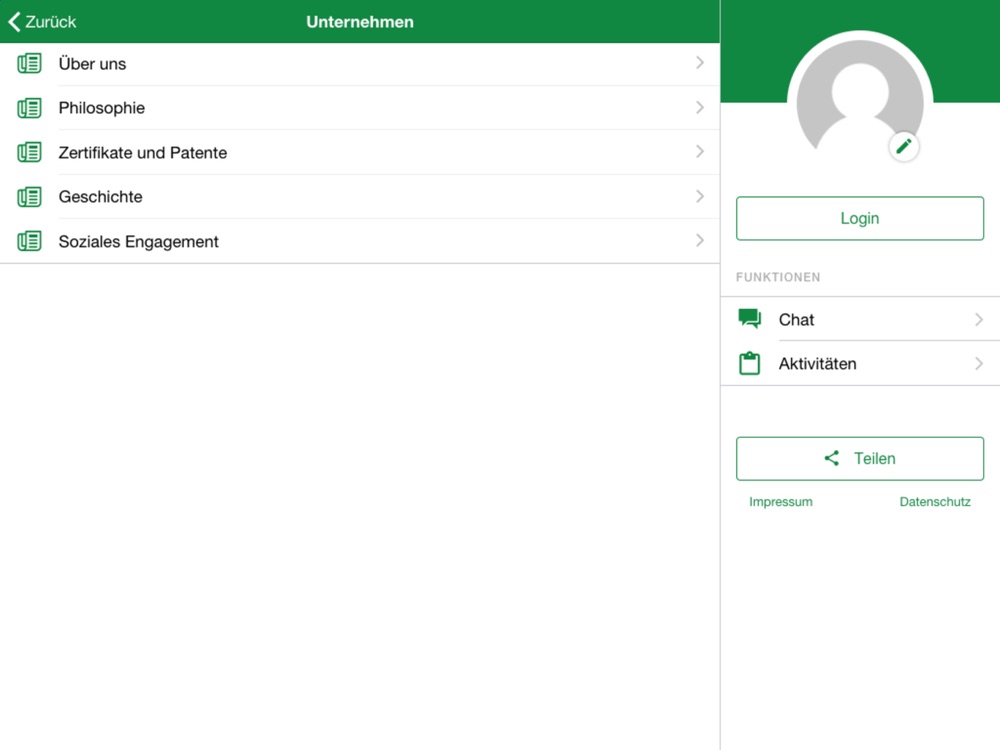Open the Über uns entry

360,64
